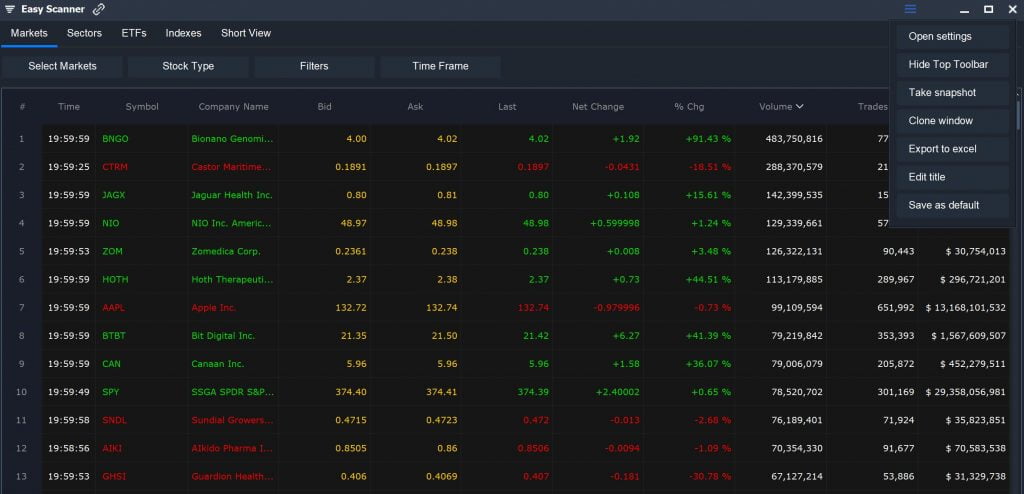Sort by the Ask column header

[415, 107]
